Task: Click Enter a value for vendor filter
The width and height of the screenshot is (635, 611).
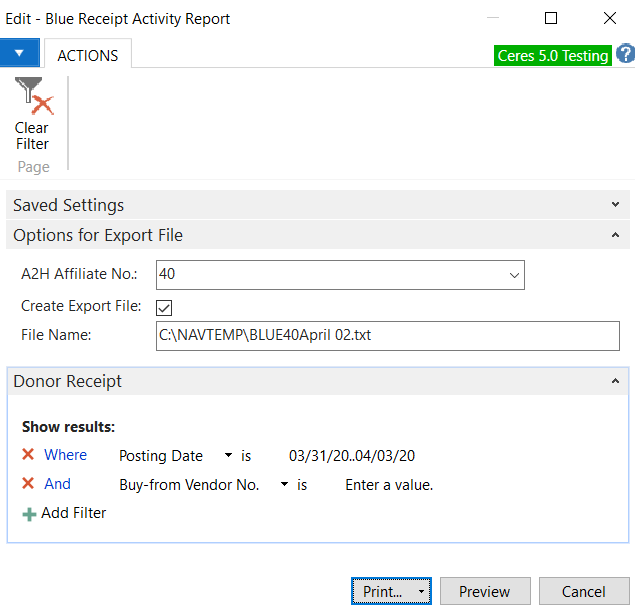Action: (x=389, y=485)
